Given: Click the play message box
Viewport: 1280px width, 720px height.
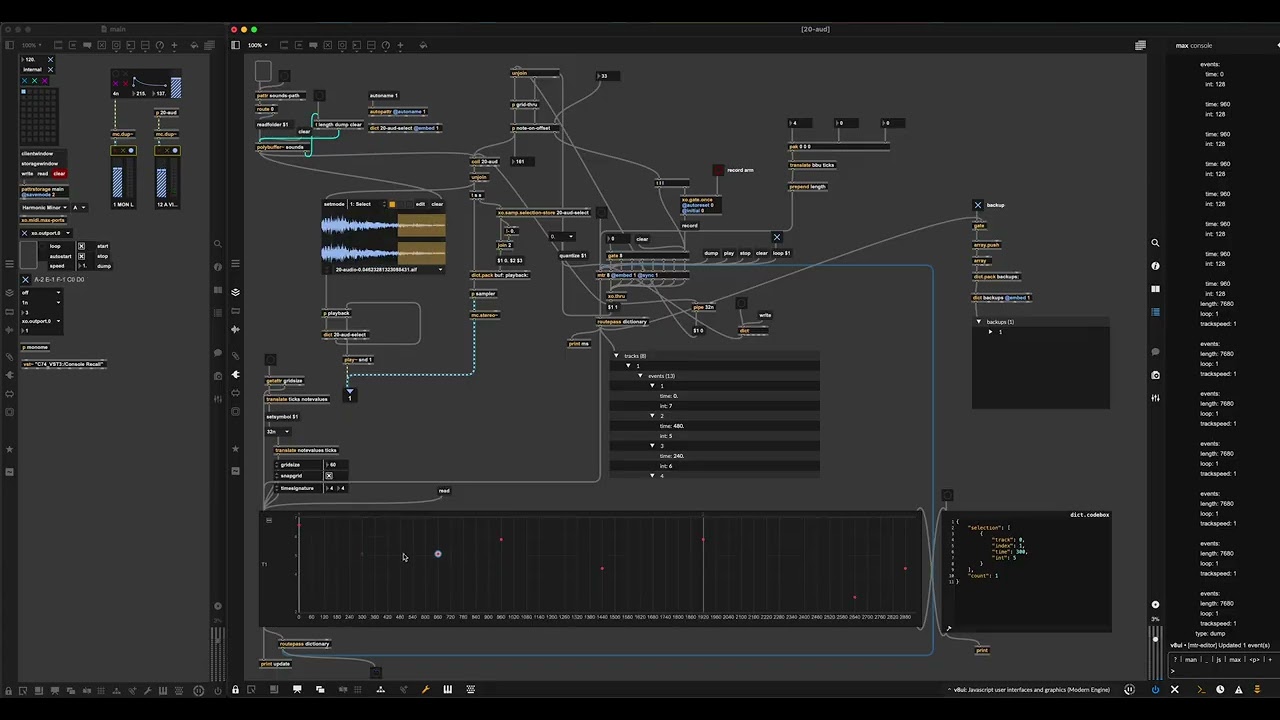Looking at the screenshot, I should 729,253.
